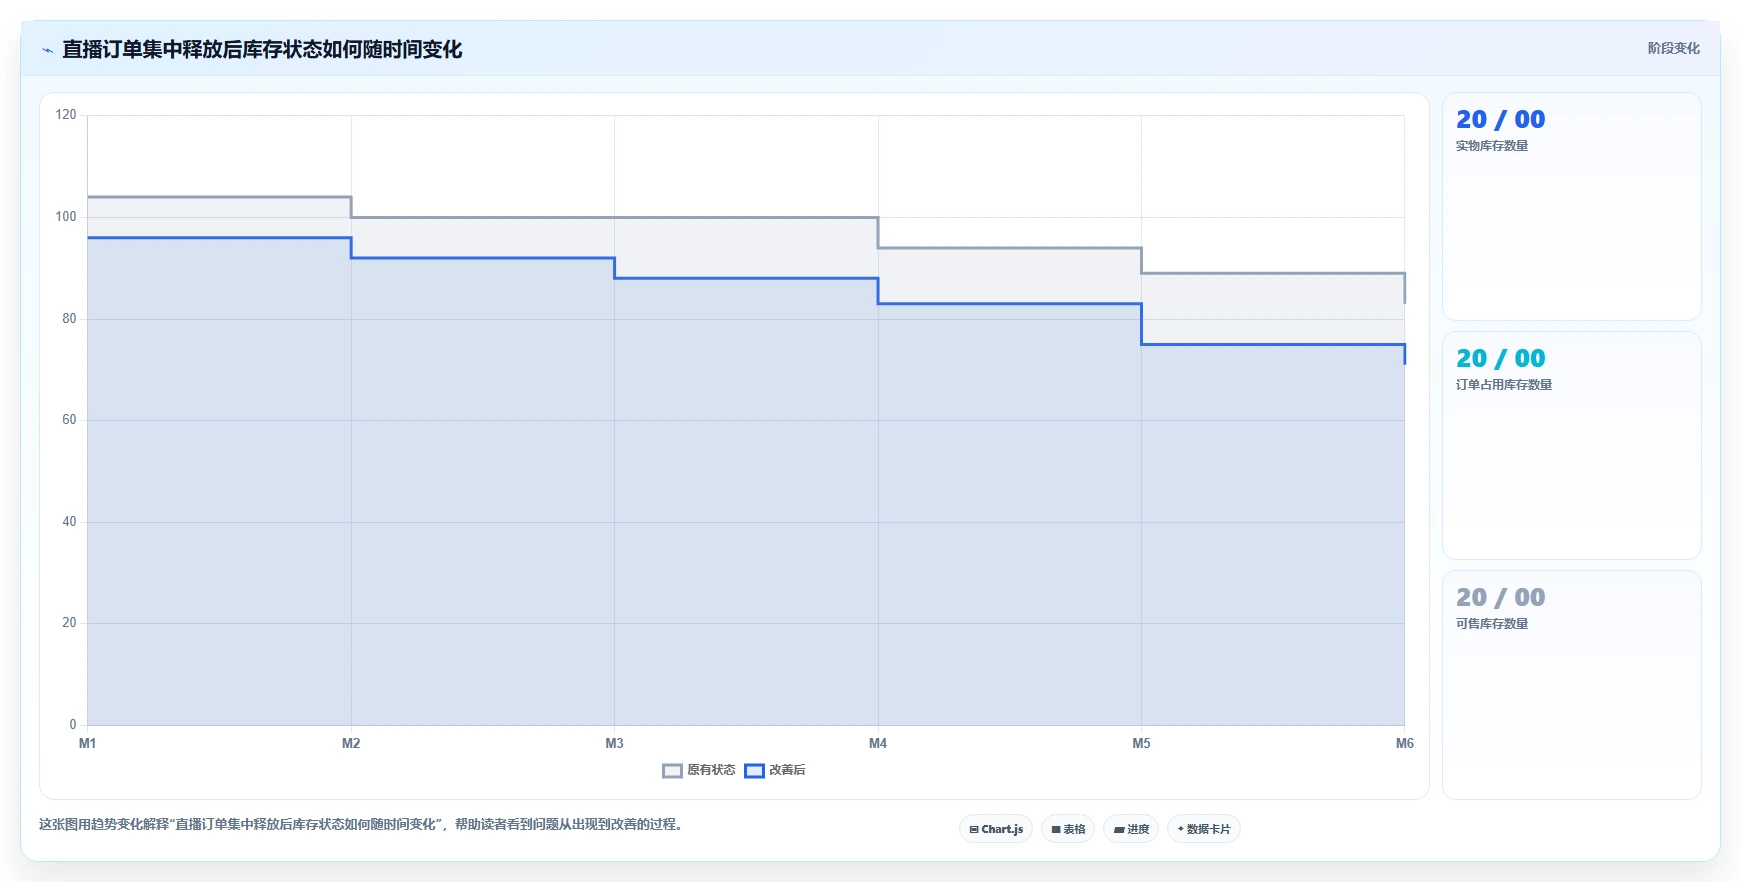Toggle the 改善后 series legend label
Screen dimensions: 1741x882
(x=787, y=770)
